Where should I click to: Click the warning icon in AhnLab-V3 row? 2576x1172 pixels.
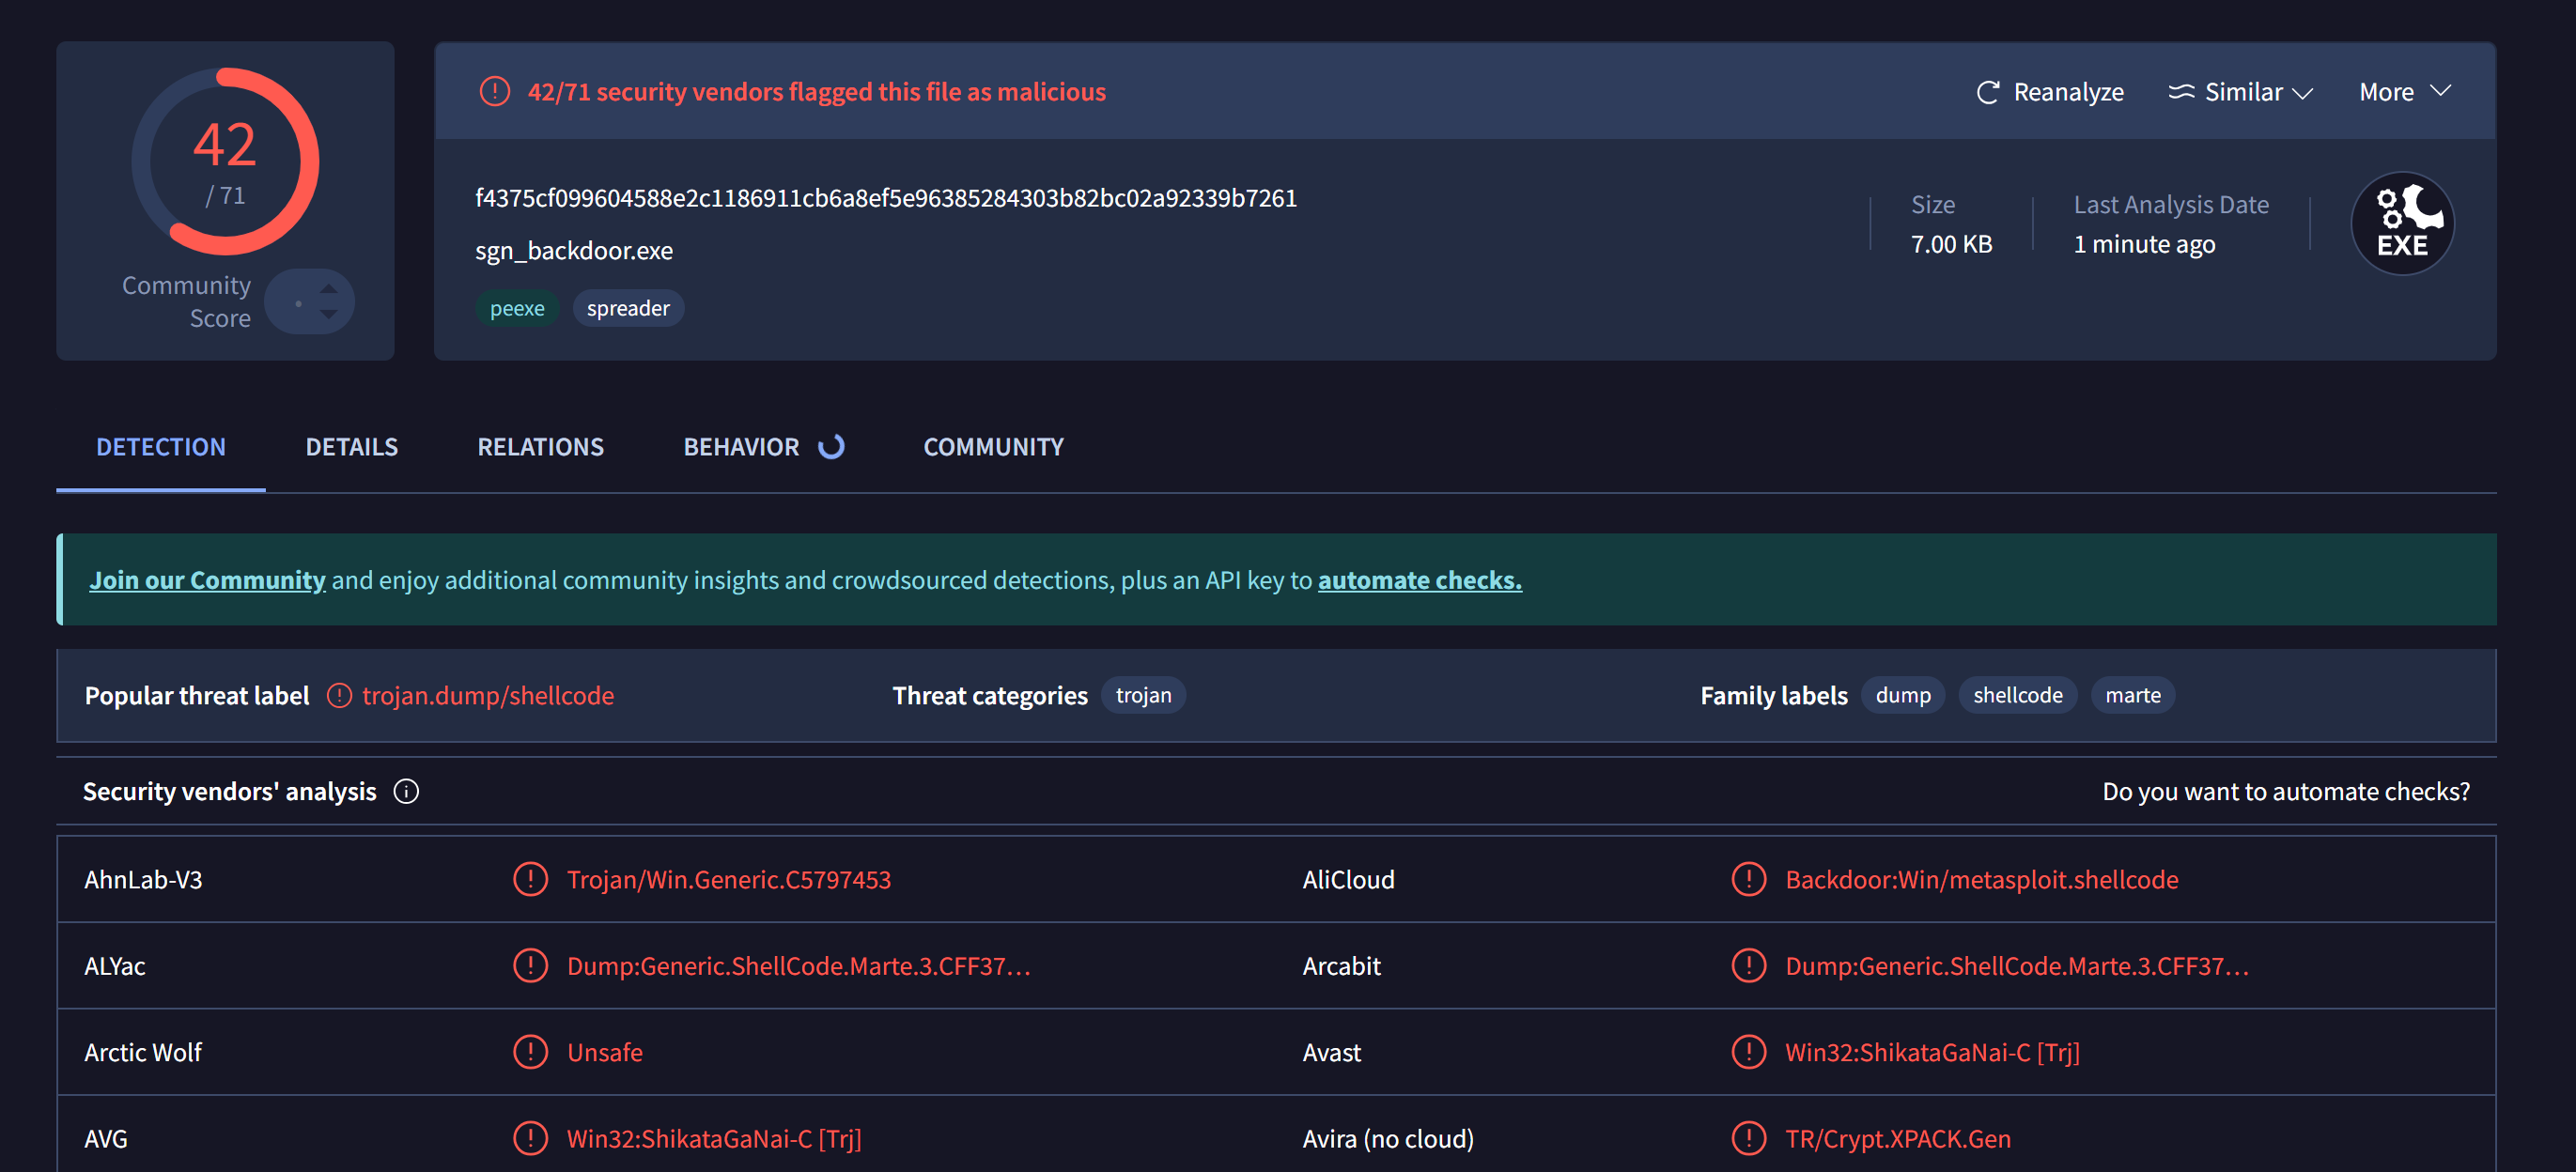pos(530,879)
